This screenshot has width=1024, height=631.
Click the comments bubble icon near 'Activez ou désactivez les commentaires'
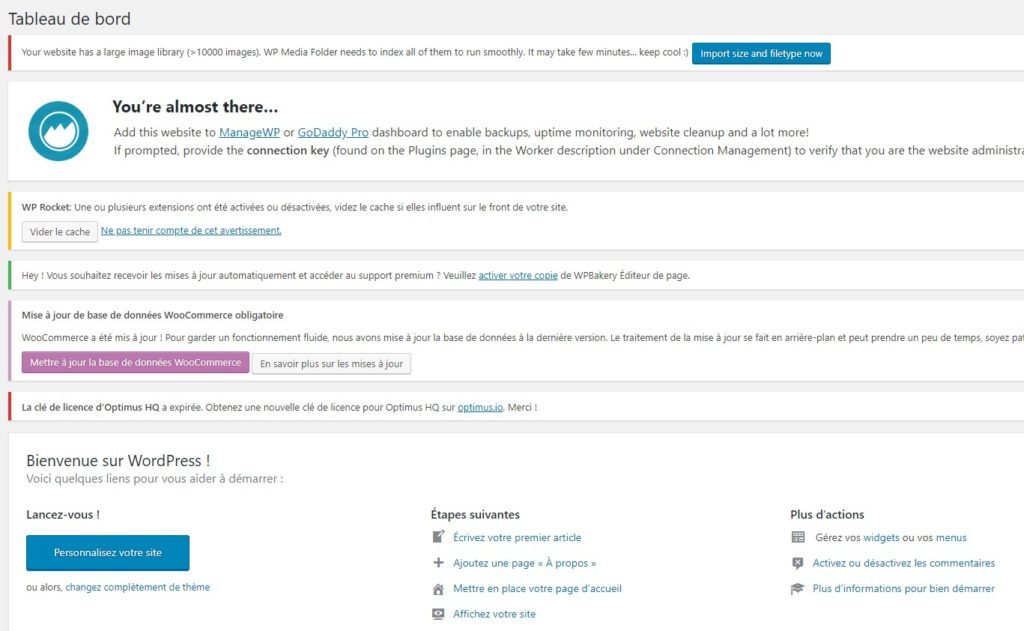(797, 562)
